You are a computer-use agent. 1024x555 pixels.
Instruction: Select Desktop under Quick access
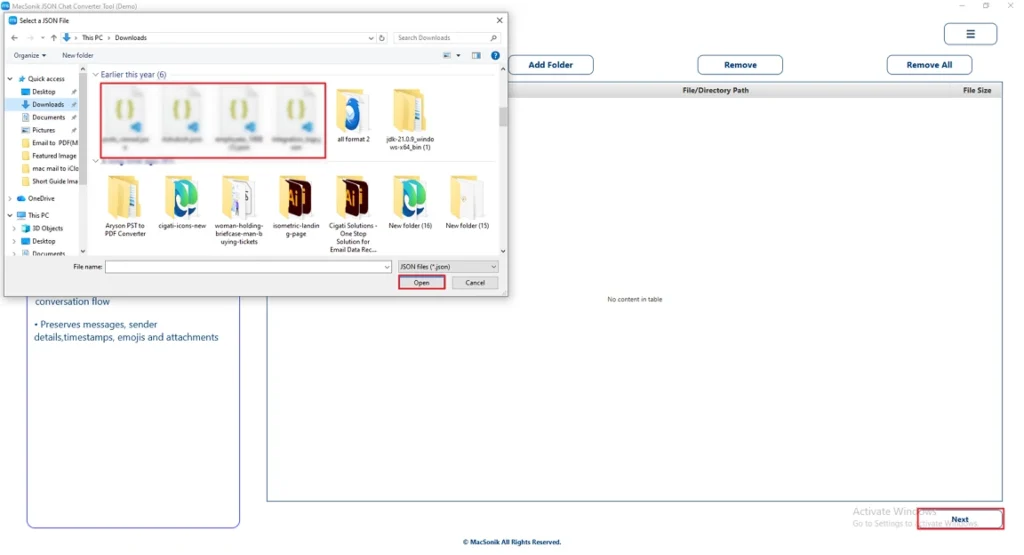pyautogui.click(x=44, y=92)
